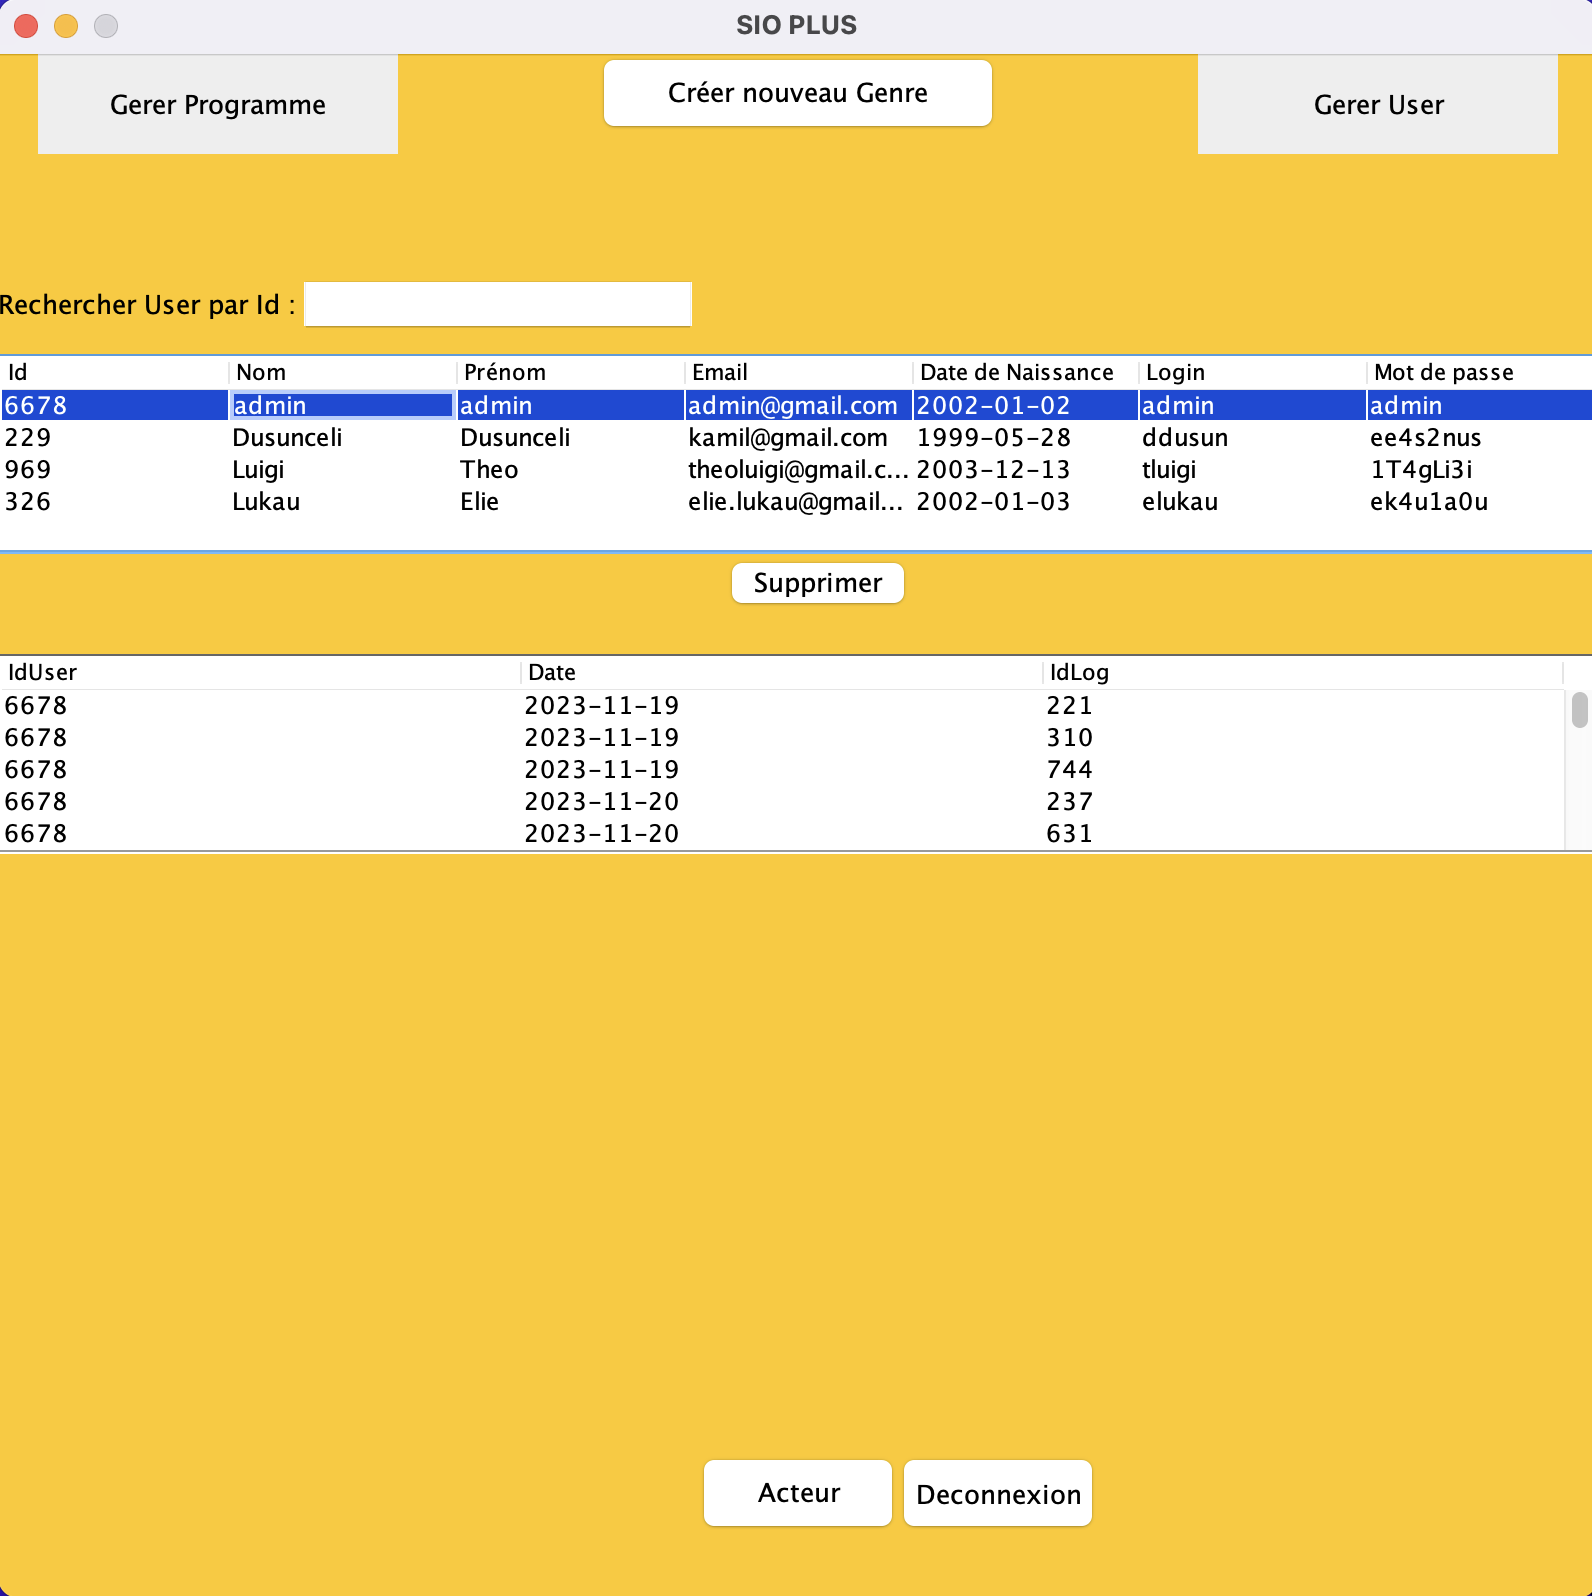Log out with the Deconnexion button
Screen dimensions: 1592x1596
point(997,1493)
